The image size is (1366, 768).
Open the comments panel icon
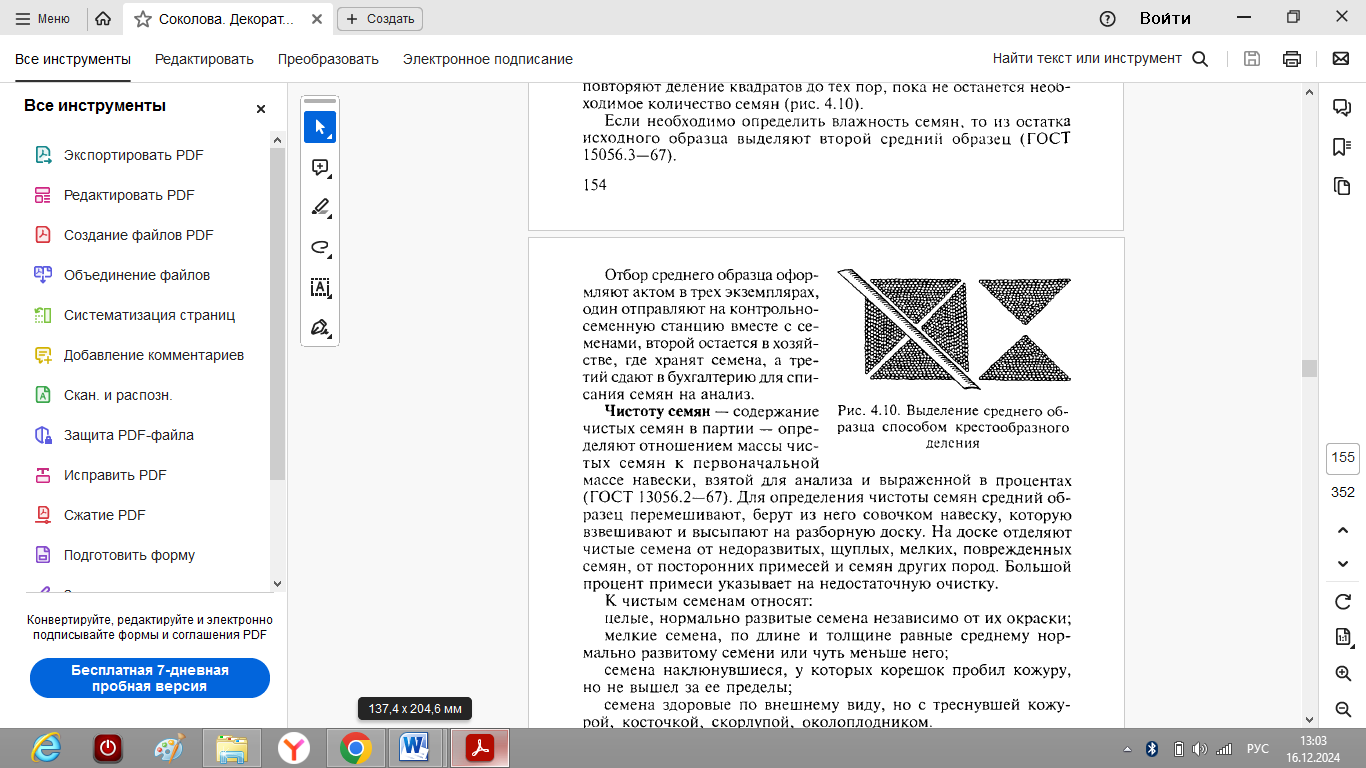click(x=1342, y=107)
